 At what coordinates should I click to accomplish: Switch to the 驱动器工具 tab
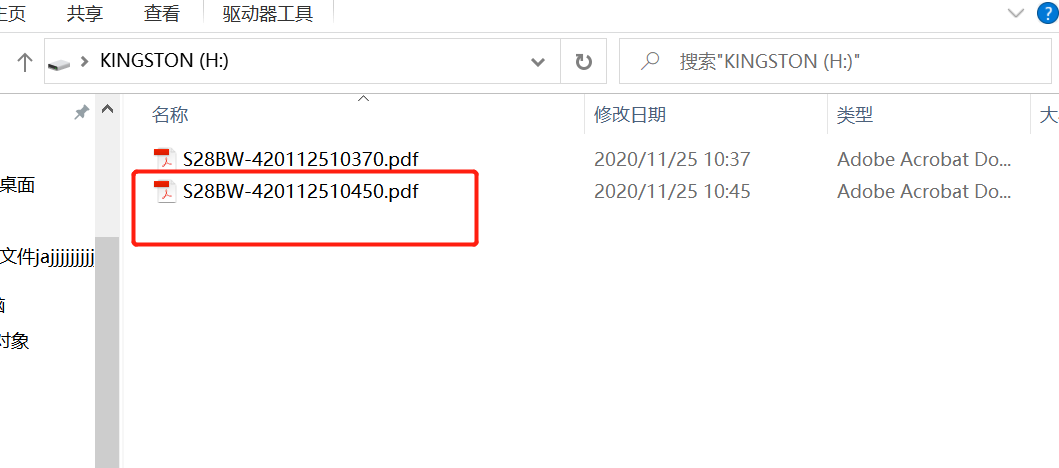point(268,14)
